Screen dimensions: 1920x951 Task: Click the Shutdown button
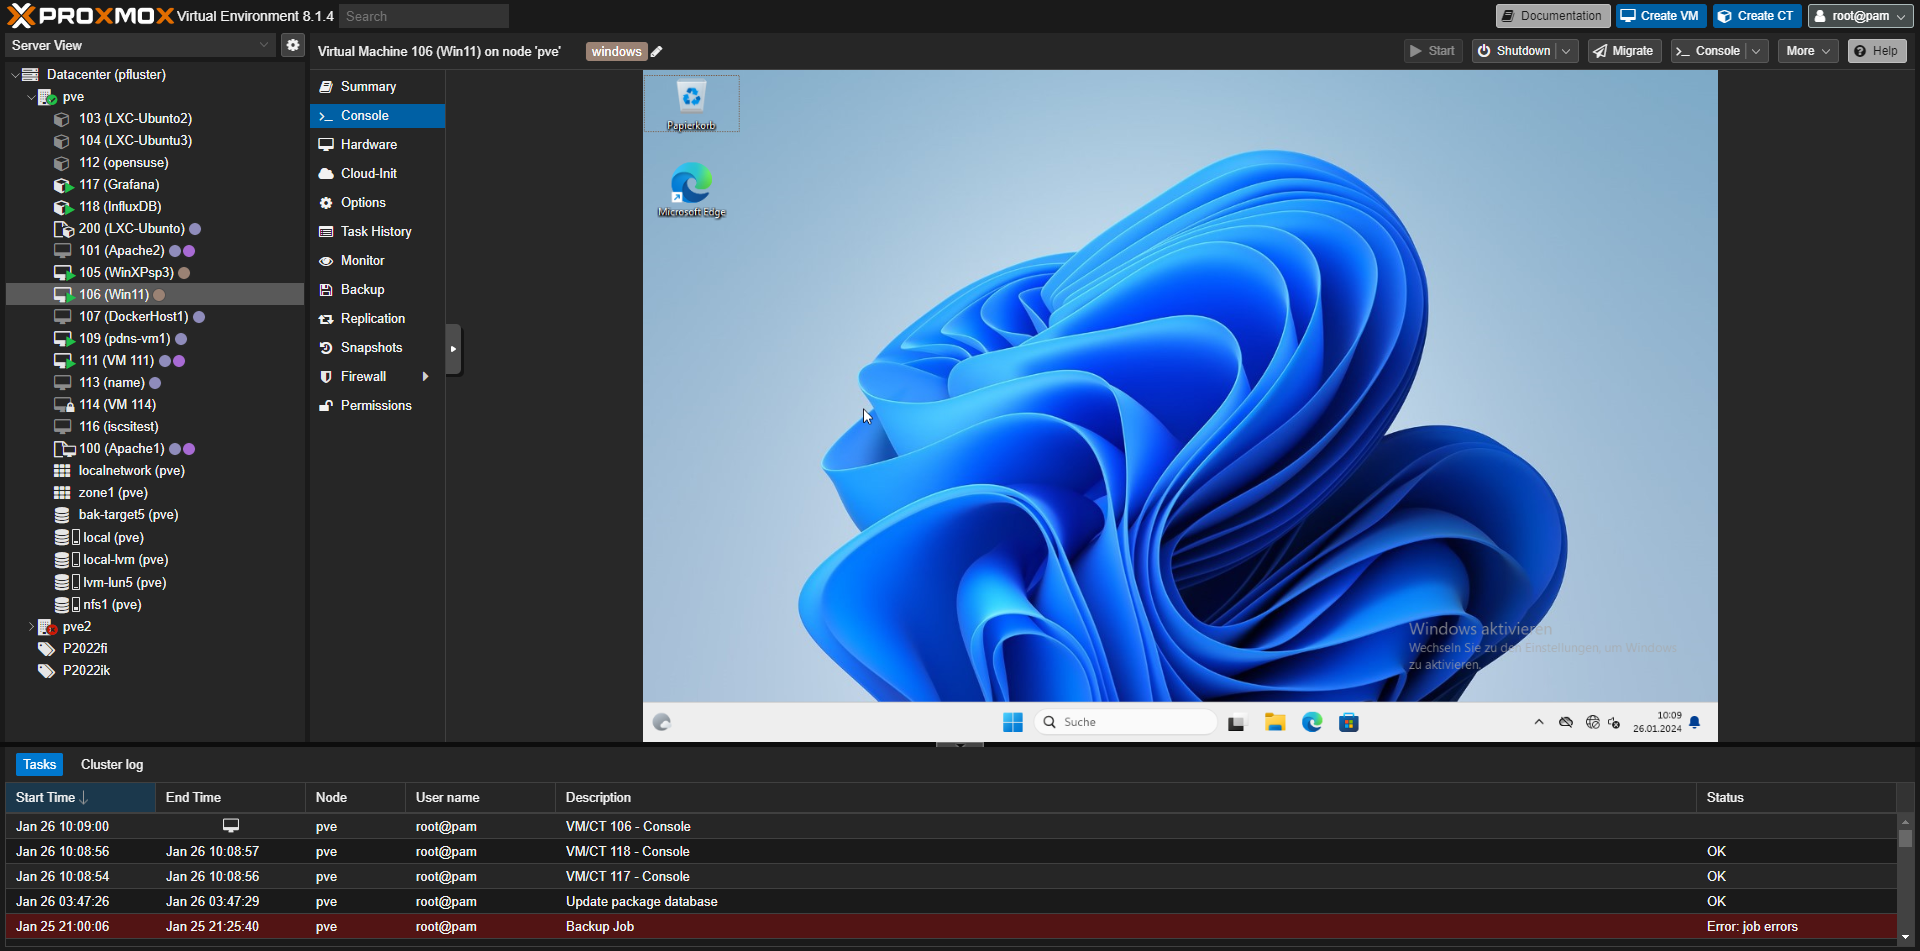[1514, 51]
